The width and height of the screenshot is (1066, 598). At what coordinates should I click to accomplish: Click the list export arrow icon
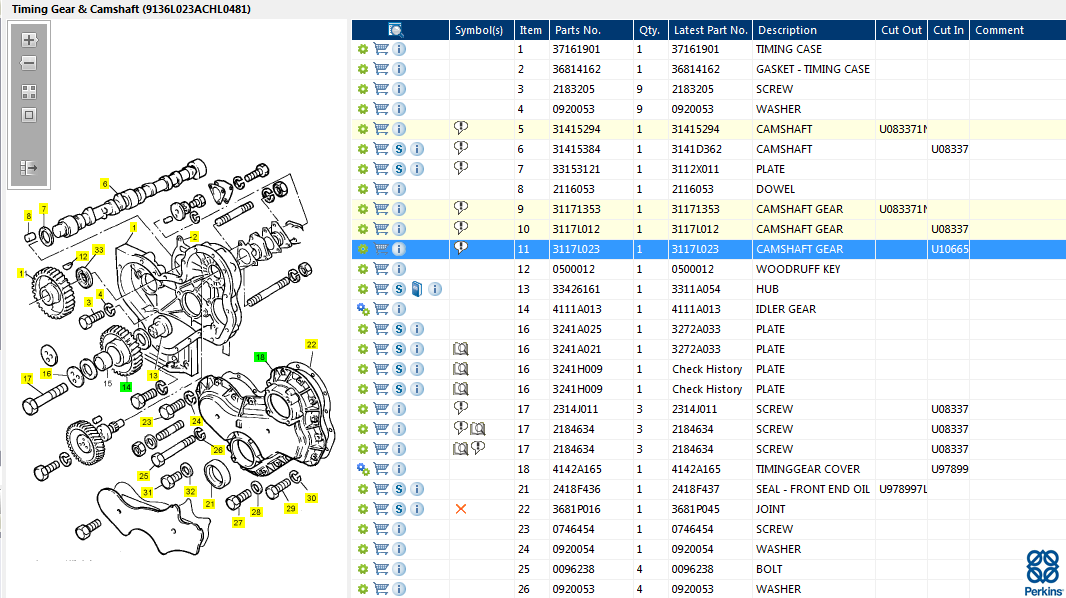(x=29, y=168)
